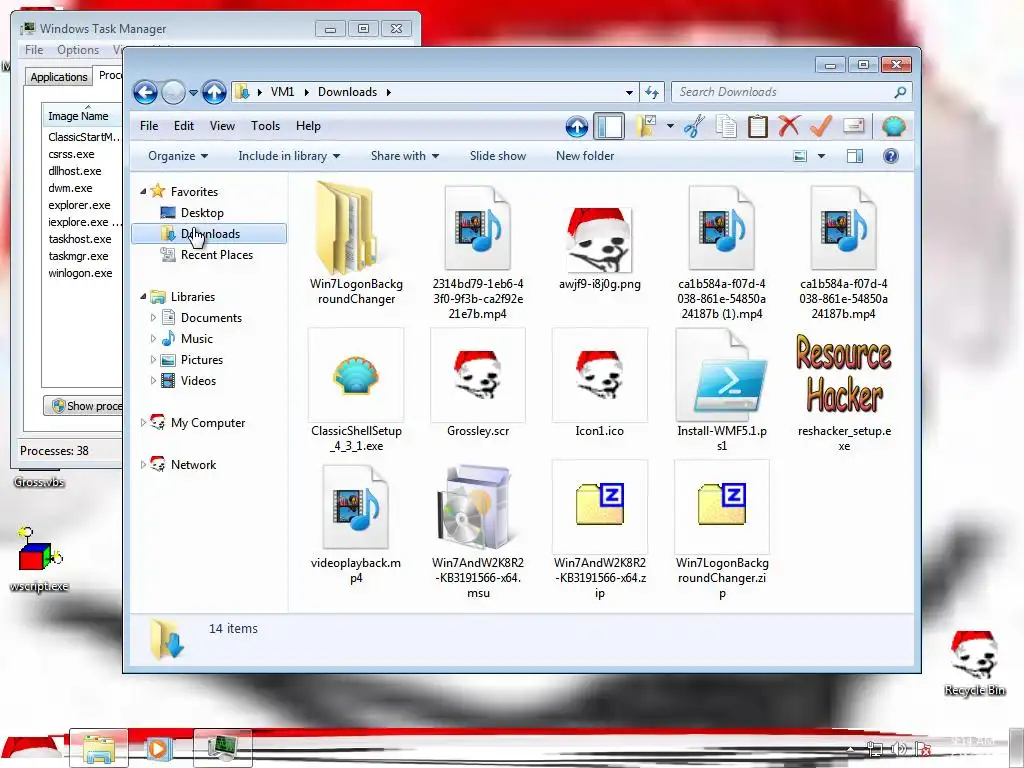
Task: Open the File menu in Explorer
Action: [149, 126]
